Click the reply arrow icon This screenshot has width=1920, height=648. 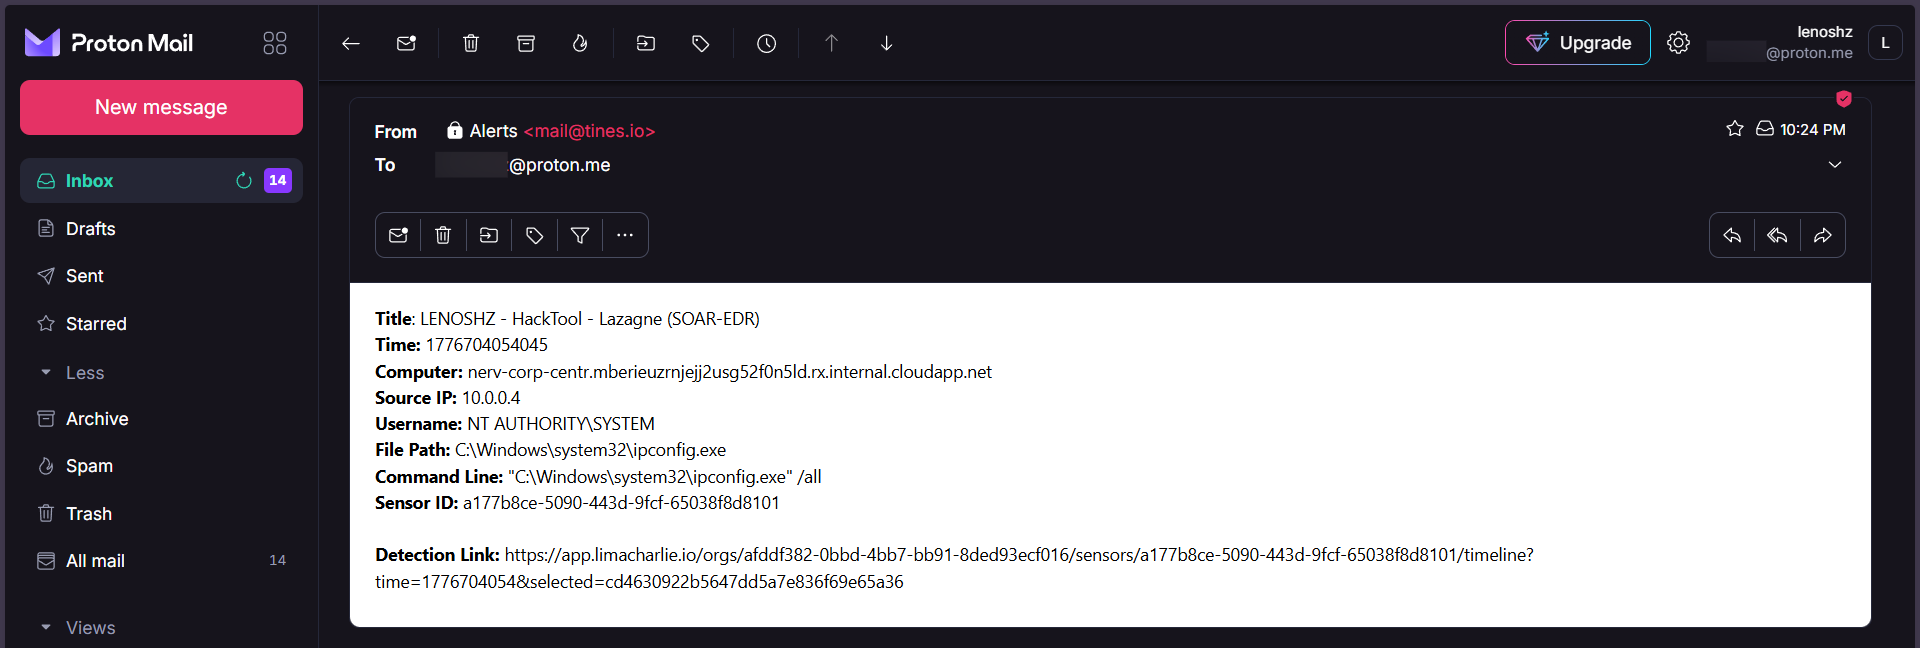[x=1732, y=235]
